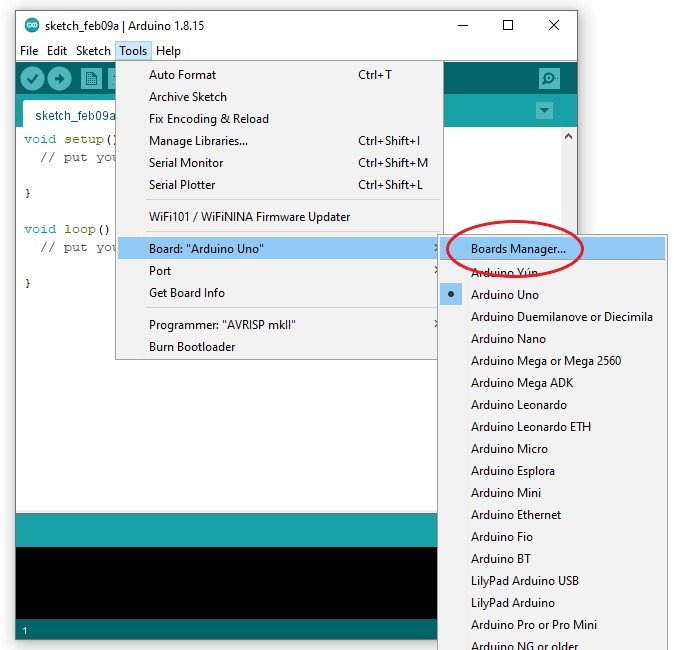Image resolution: width=685 pixels, height=650 pixels.
Task: Select Auto Format in Tools menu
Action: click(x=182, y=75)
